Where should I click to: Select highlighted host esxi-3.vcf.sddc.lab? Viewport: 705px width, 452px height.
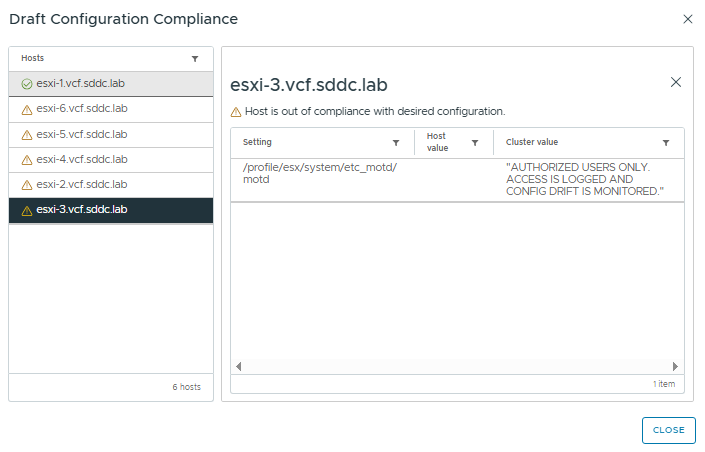tap(82, 209)
